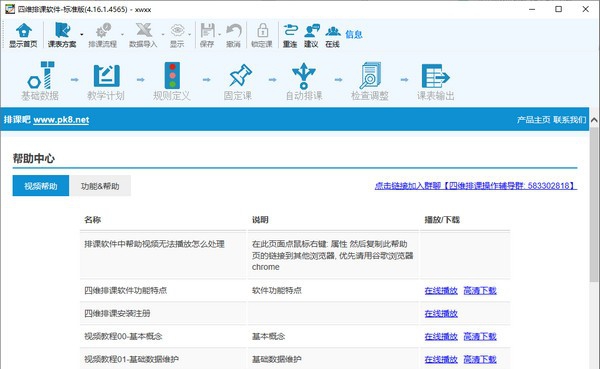The width and height of the screenshot is (600, 369).
Task: Select the cell text 视频教程01-基础数据维护
Action: [132, 359]
